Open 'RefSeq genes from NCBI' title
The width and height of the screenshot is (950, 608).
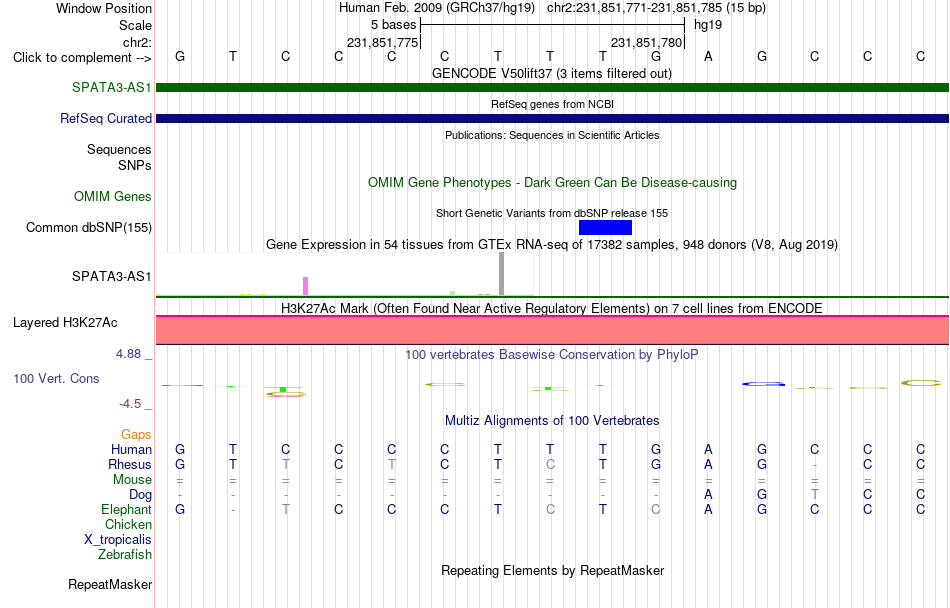[552, 104]
